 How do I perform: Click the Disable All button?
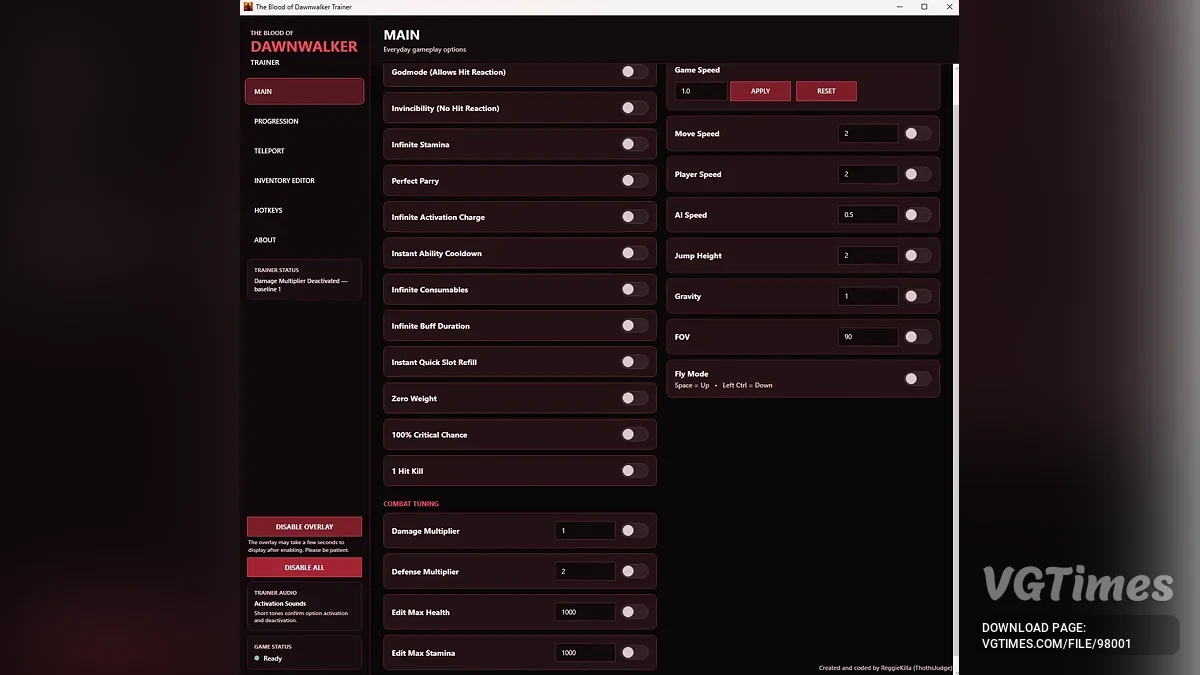304,568
